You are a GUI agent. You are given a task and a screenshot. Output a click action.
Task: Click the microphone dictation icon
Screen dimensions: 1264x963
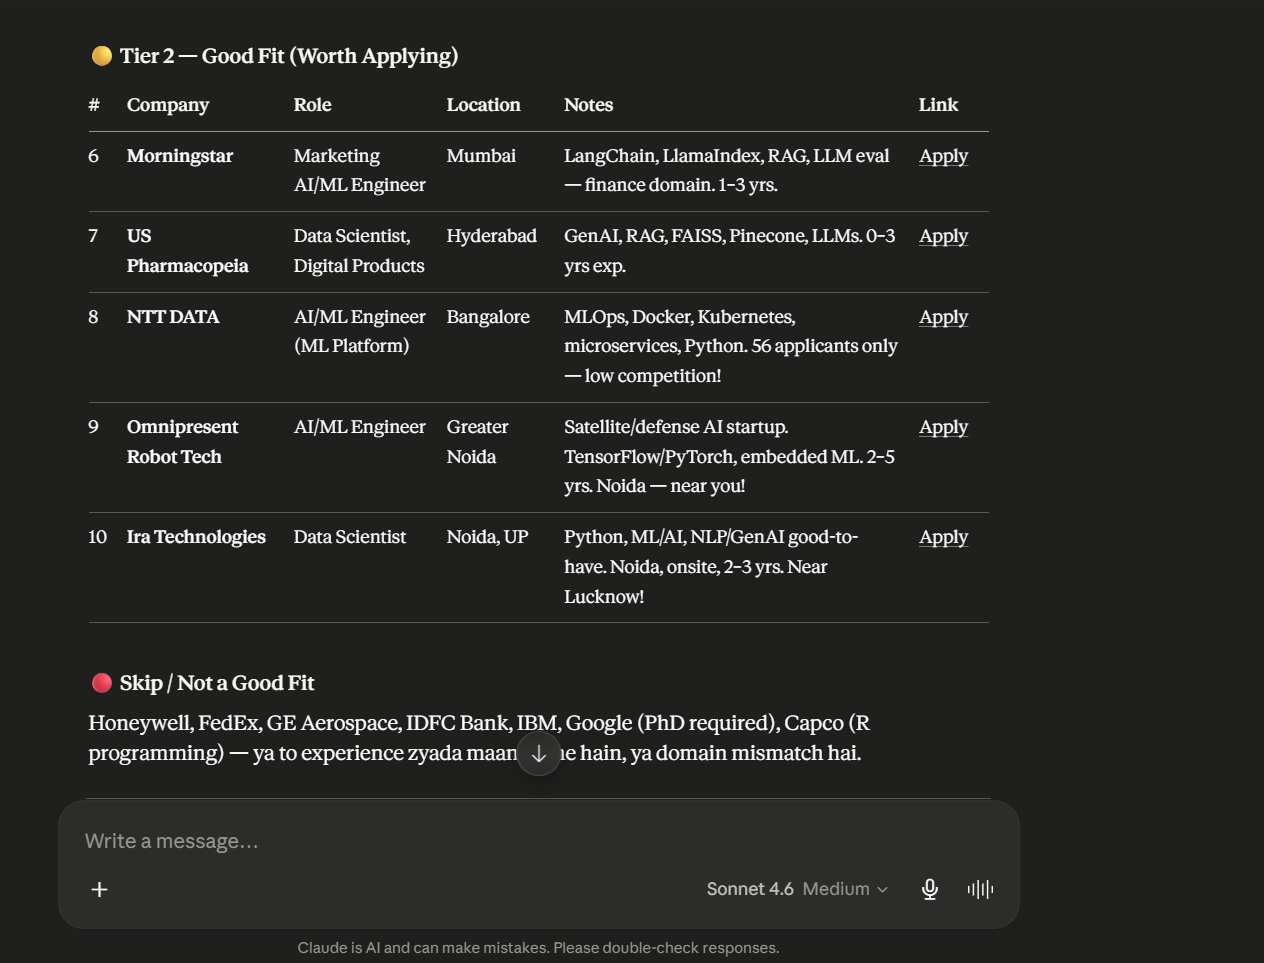930,889
